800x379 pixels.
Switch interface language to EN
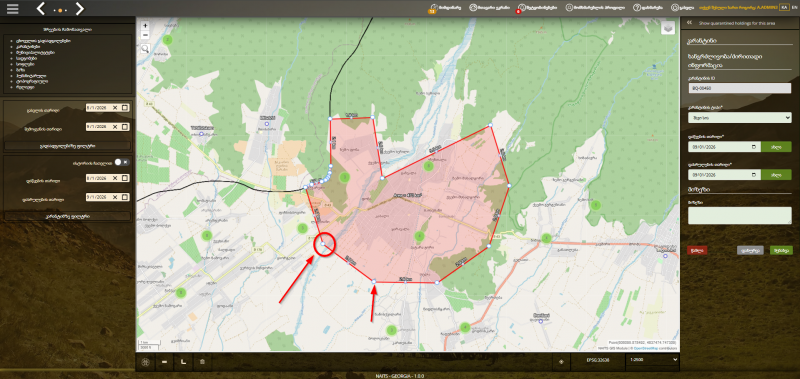coord(793,8)
